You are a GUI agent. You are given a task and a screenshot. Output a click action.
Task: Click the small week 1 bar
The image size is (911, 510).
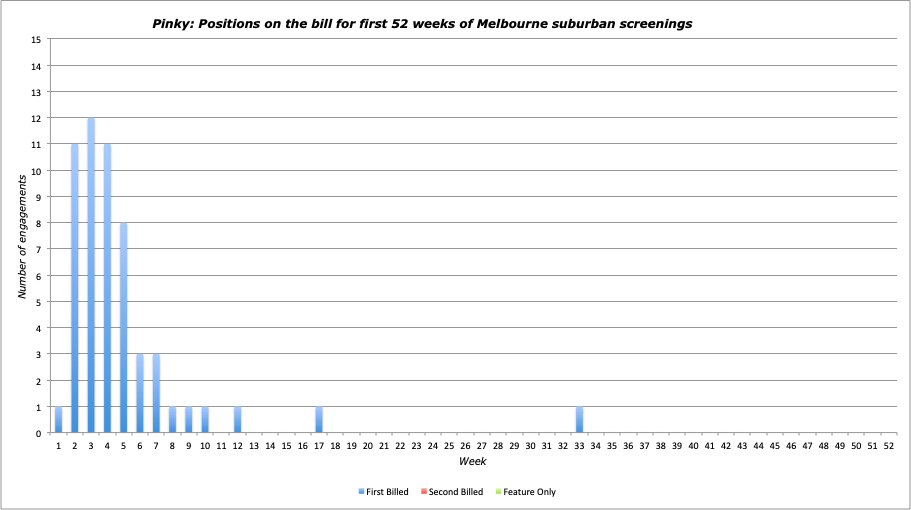click(x=59, y=420)
